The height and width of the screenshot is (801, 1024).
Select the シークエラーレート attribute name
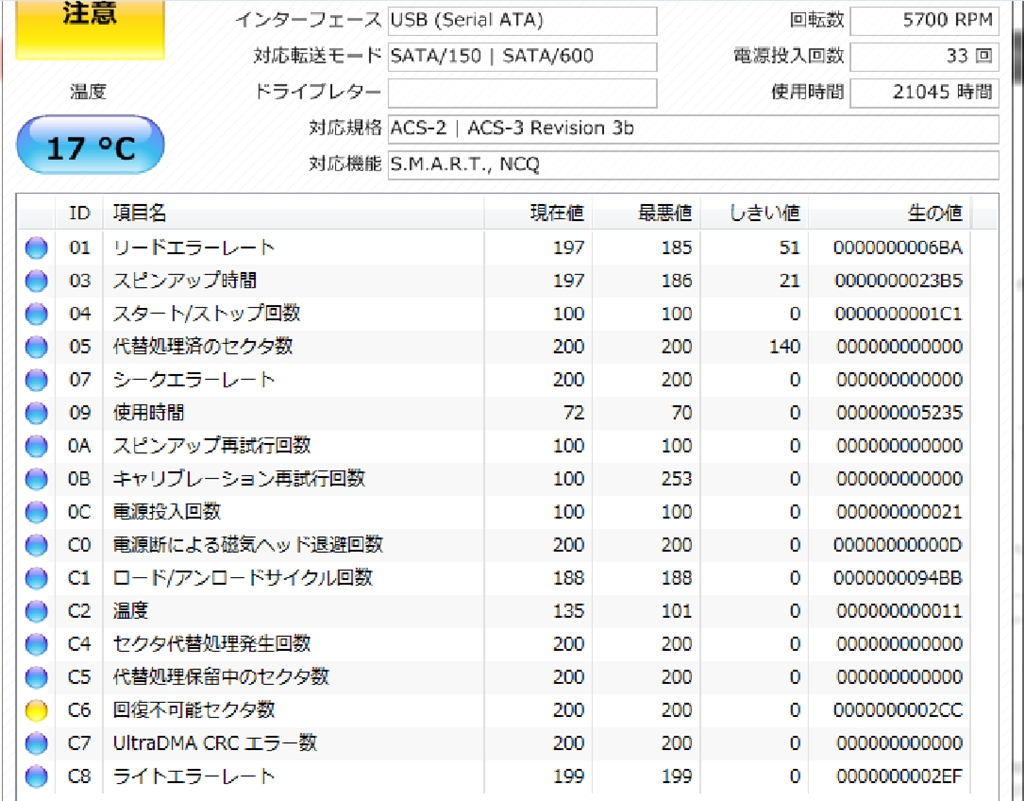click(x=193, y=380)
